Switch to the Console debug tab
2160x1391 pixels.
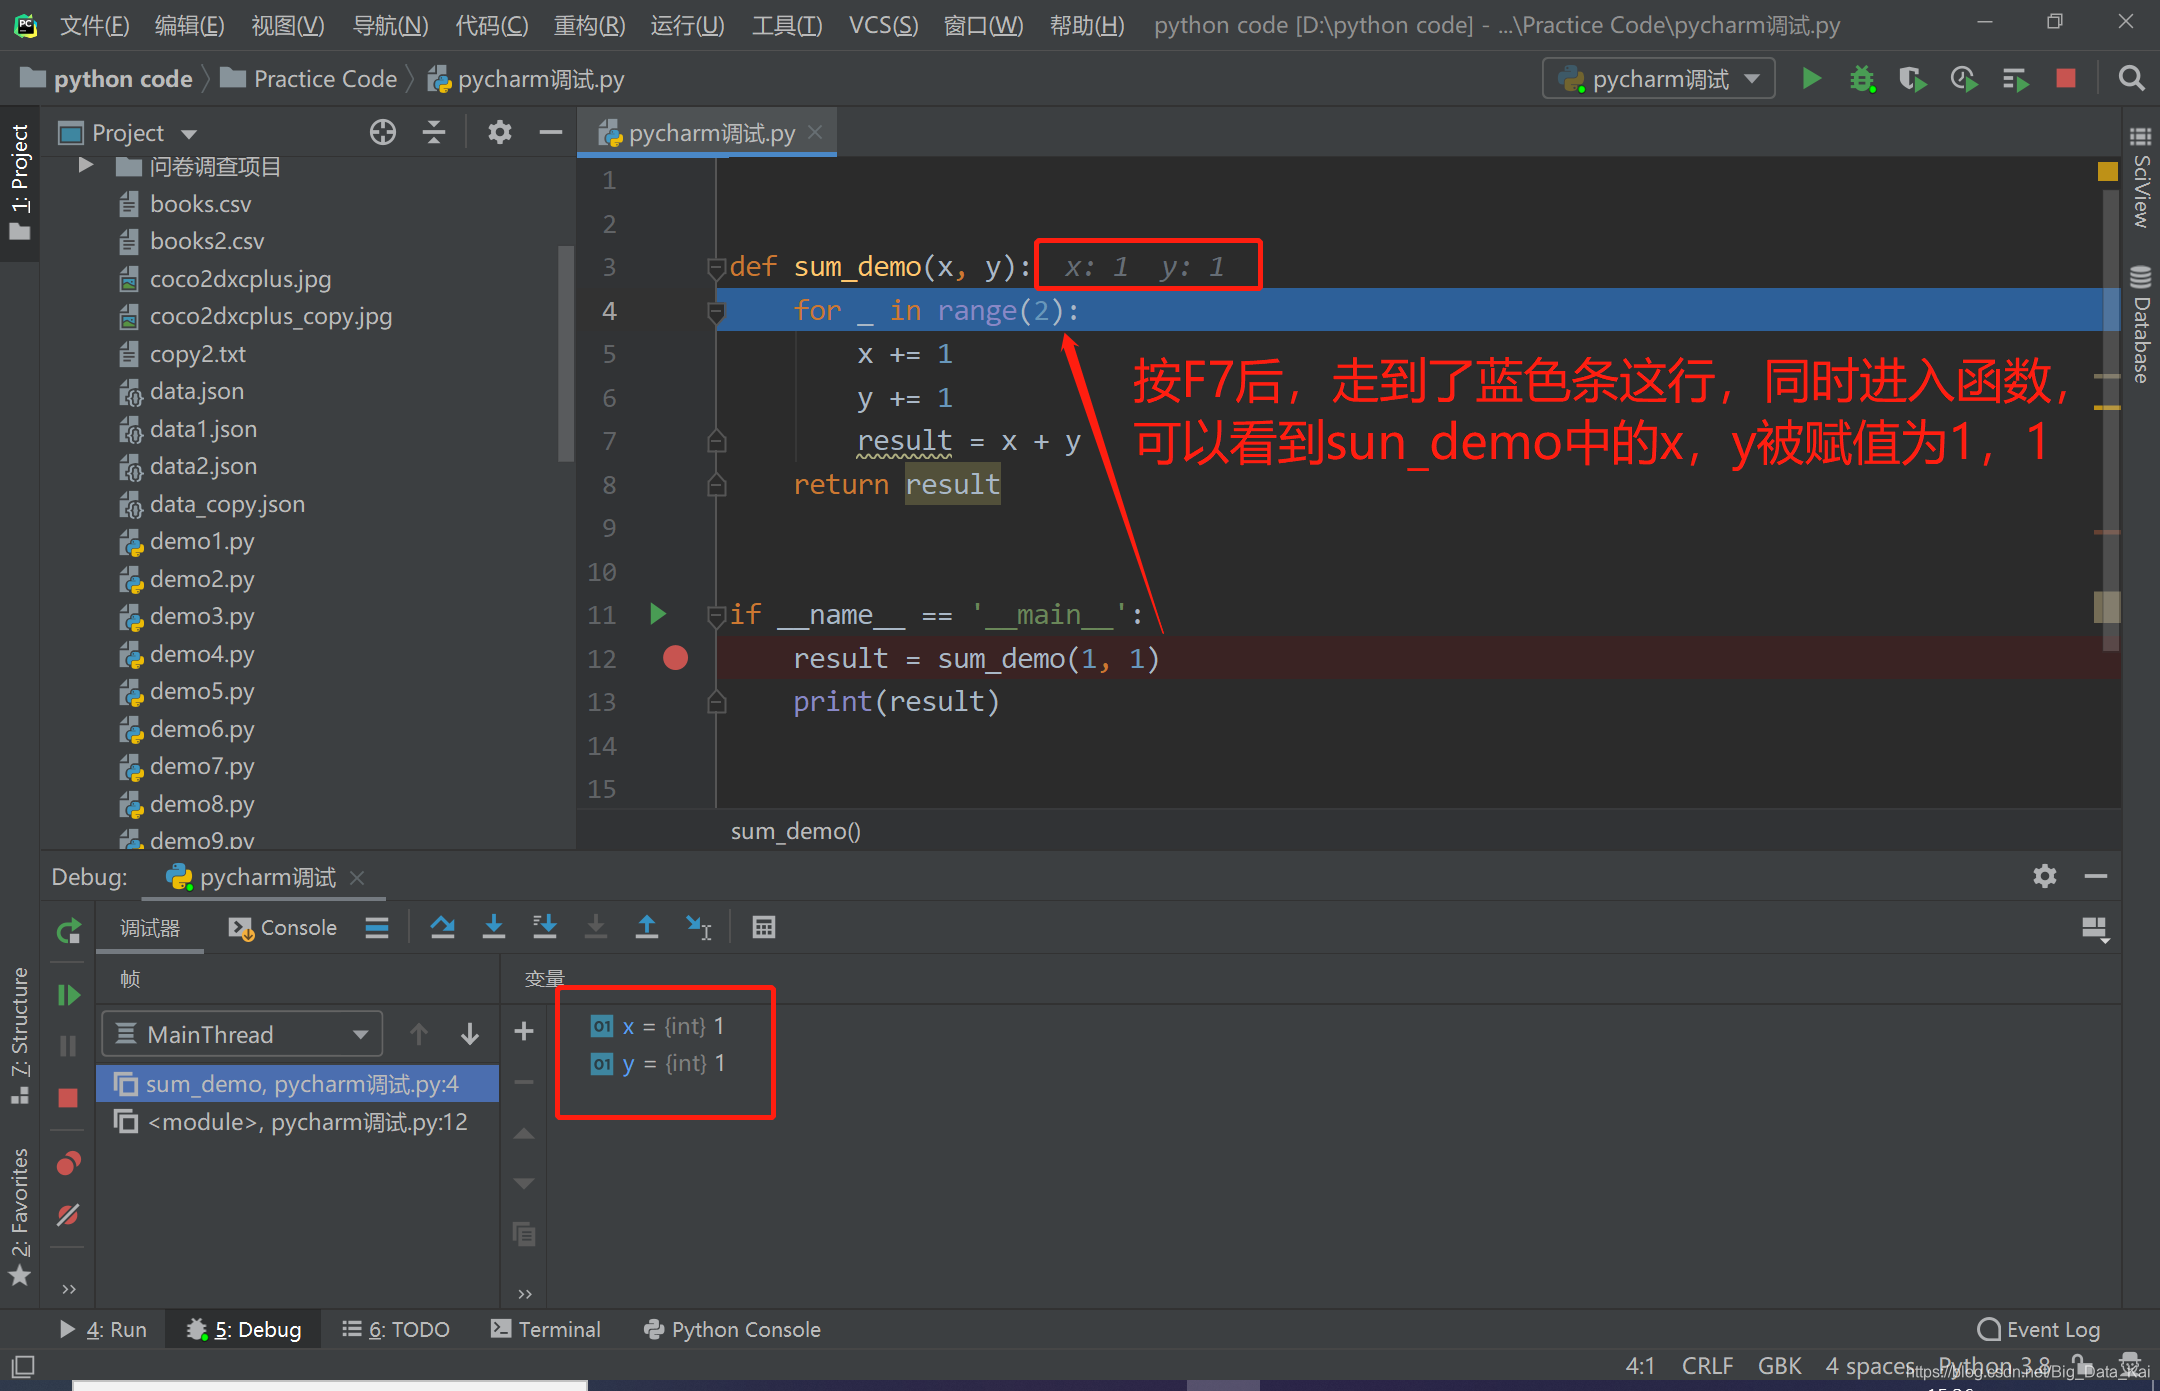click(x=283, y=928)
